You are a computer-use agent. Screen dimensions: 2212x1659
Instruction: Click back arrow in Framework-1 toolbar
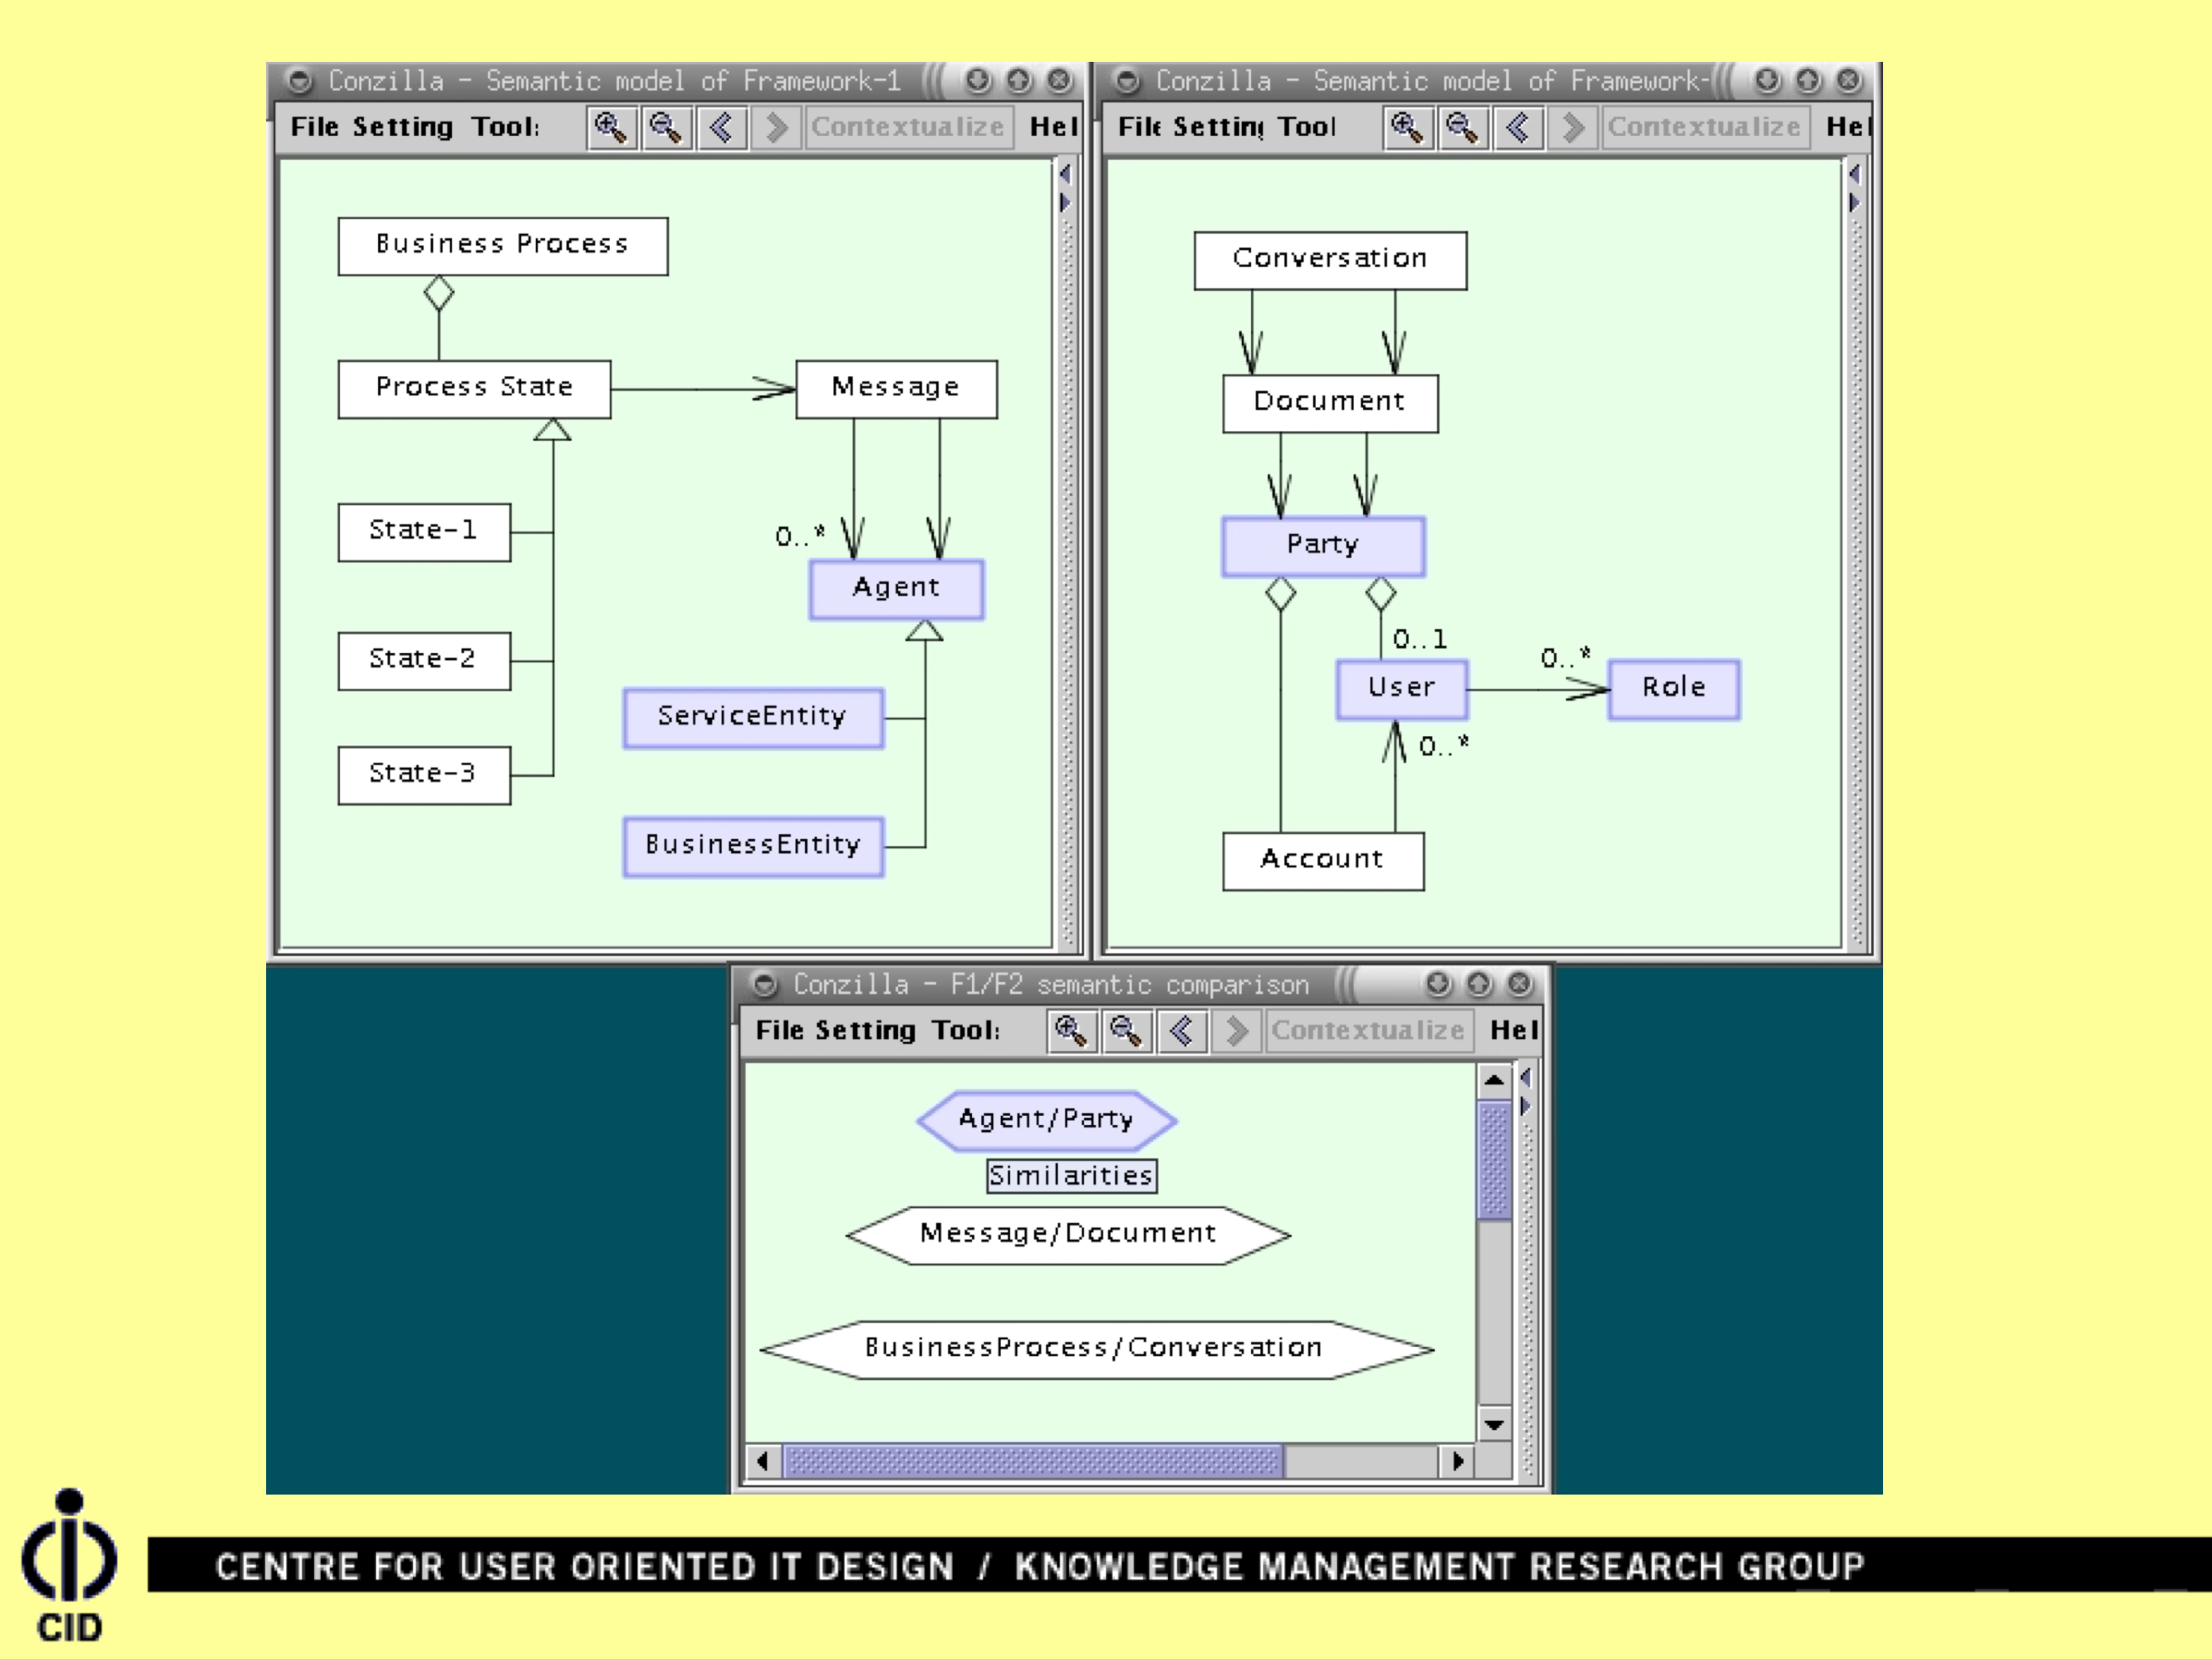point(721,128)
